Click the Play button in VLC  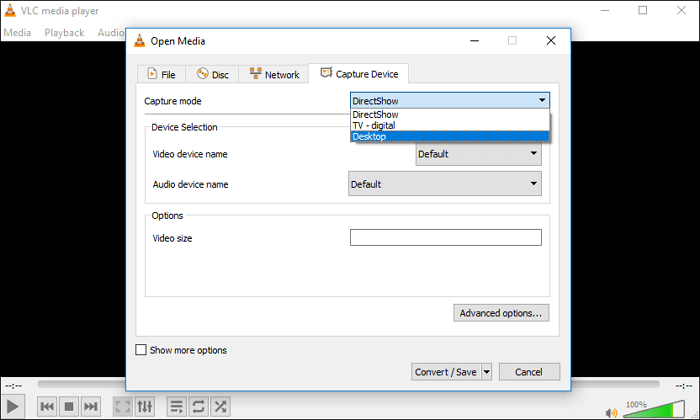click(13, 406)
